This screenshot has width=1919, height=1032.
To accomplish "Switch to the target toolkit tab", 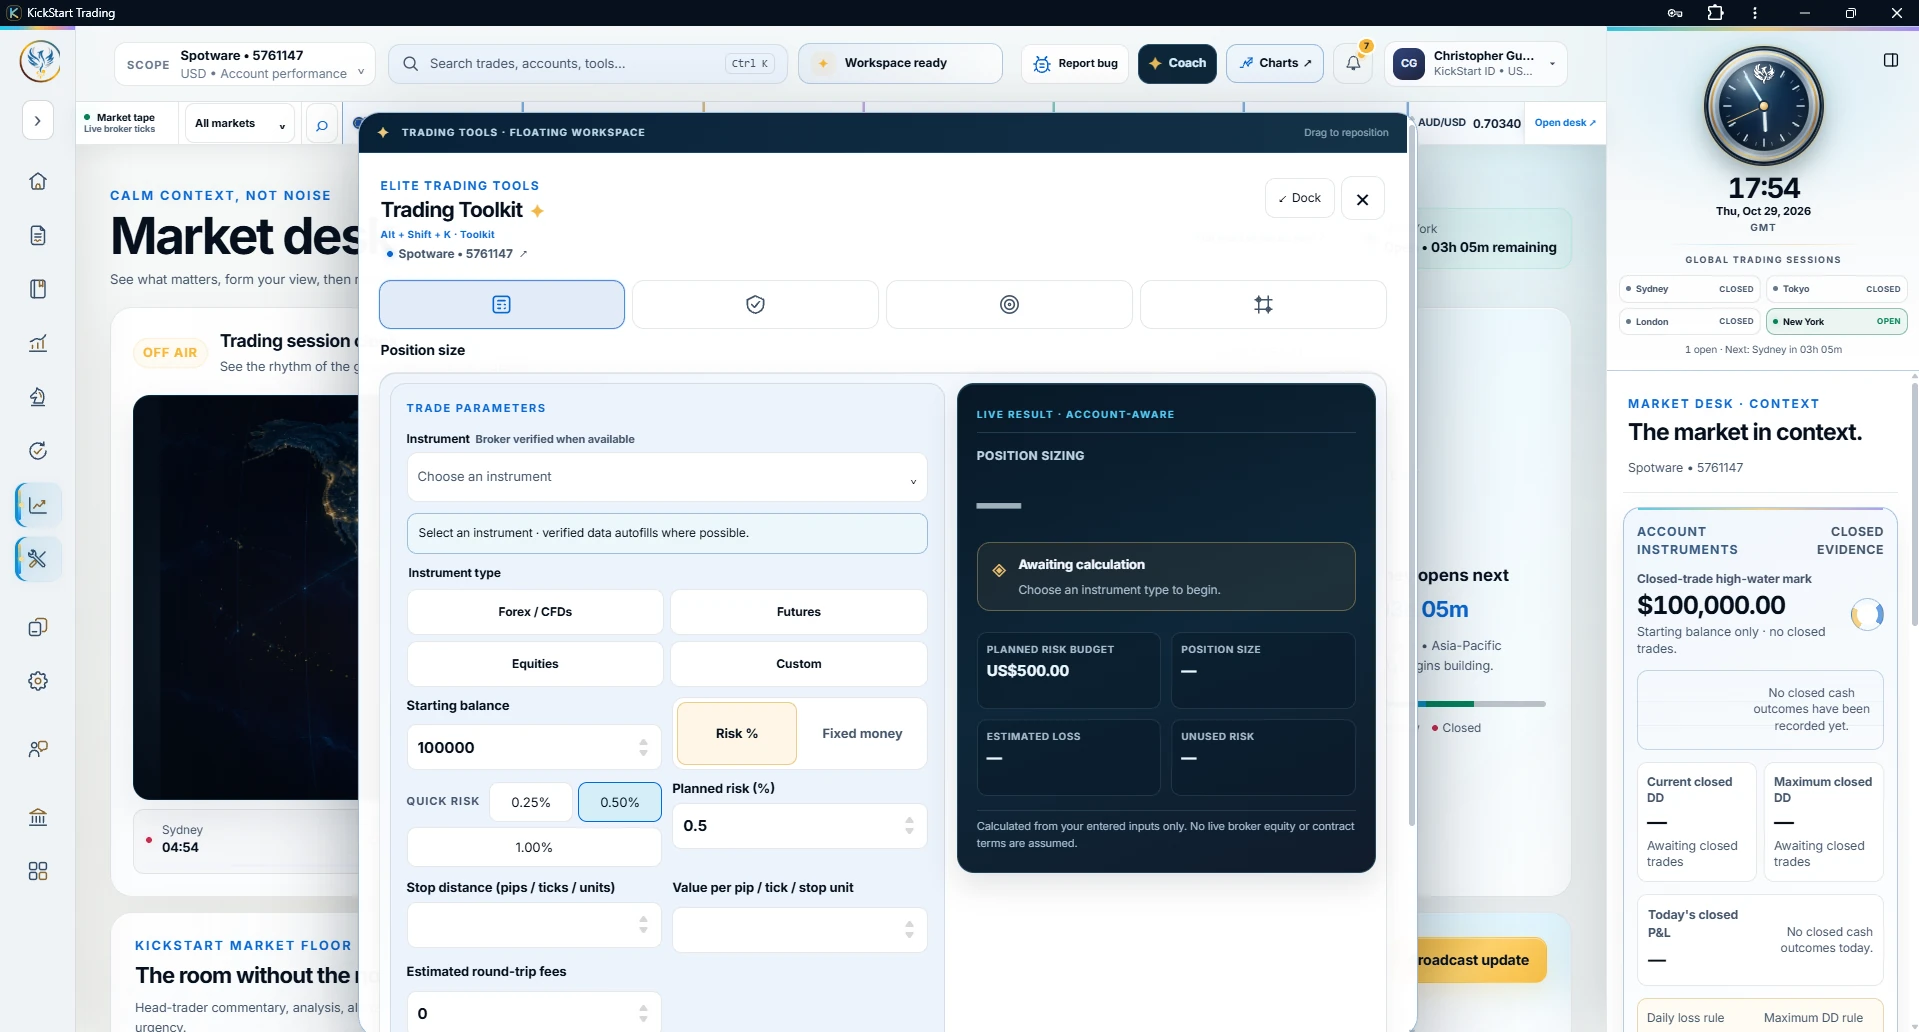I will (x=1009, y=304).
